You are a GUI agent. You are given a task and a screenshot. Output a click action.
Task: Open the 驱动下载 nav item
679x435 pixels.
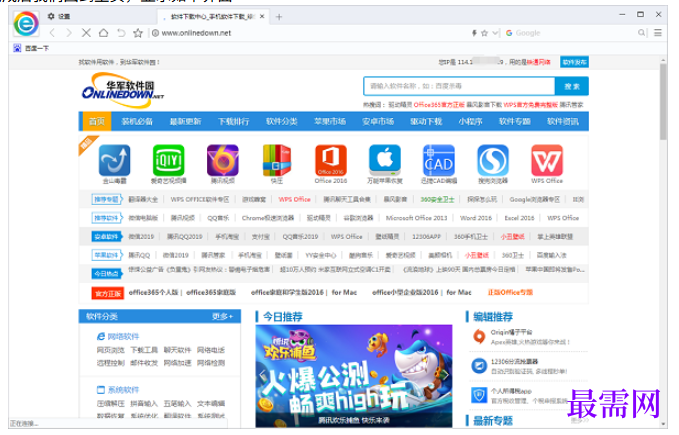click(x=426, y=122)
